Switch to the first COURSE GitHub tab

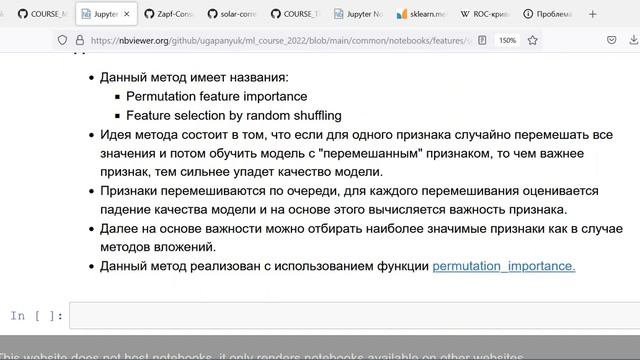42,14
